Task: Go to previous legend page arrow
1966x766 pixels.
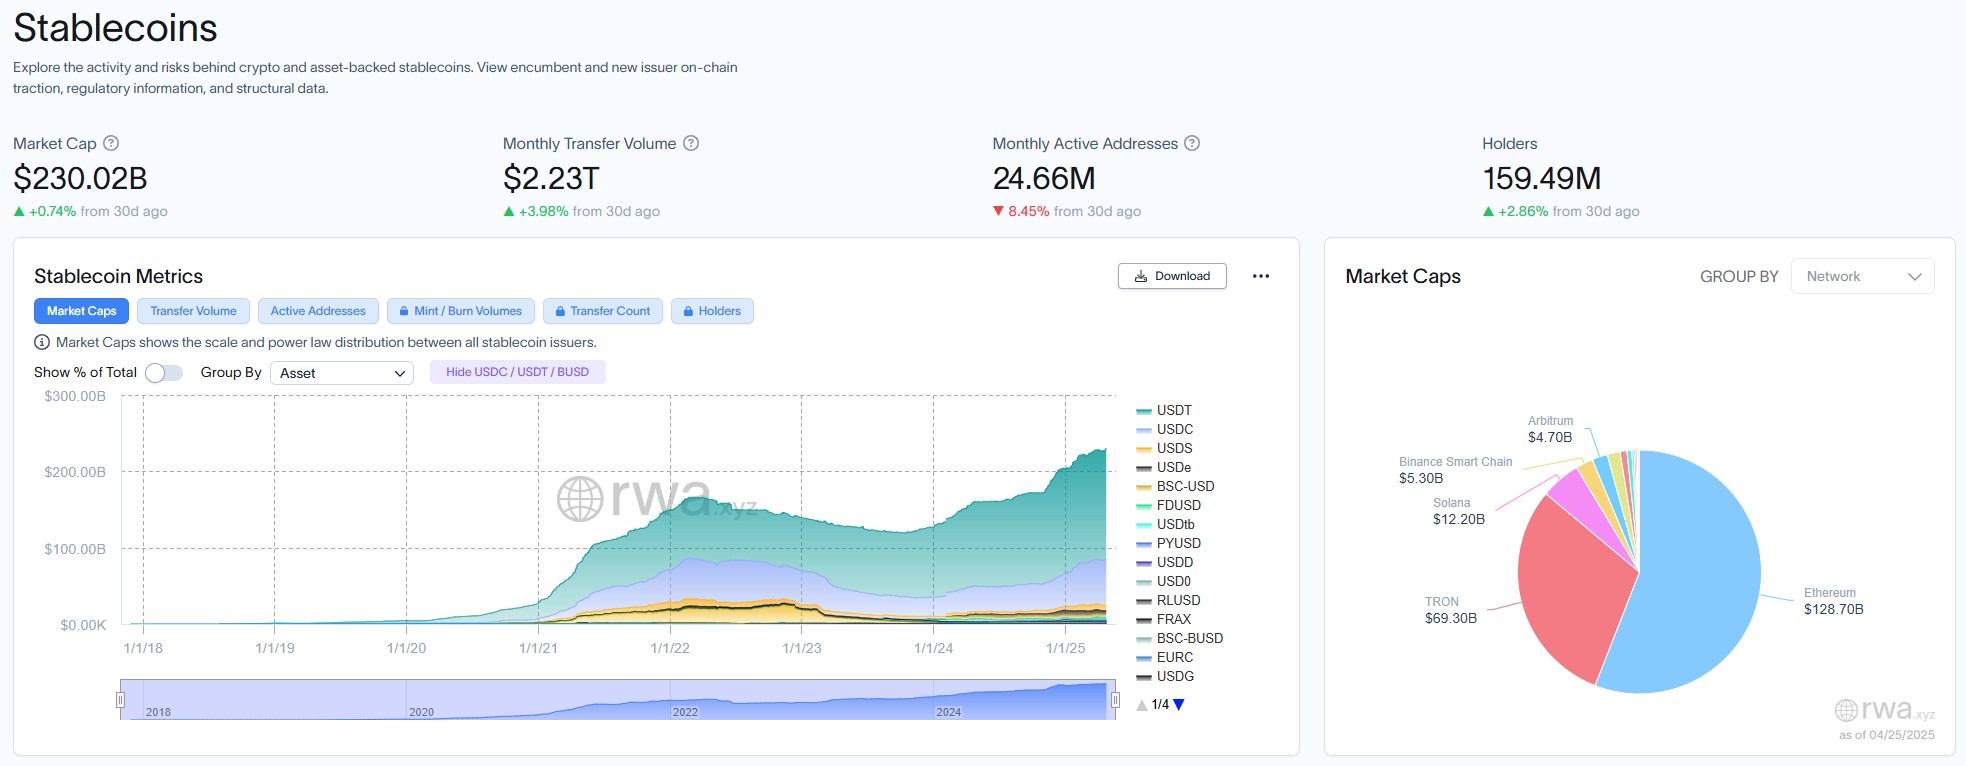Action: (x=1142, y=705)
